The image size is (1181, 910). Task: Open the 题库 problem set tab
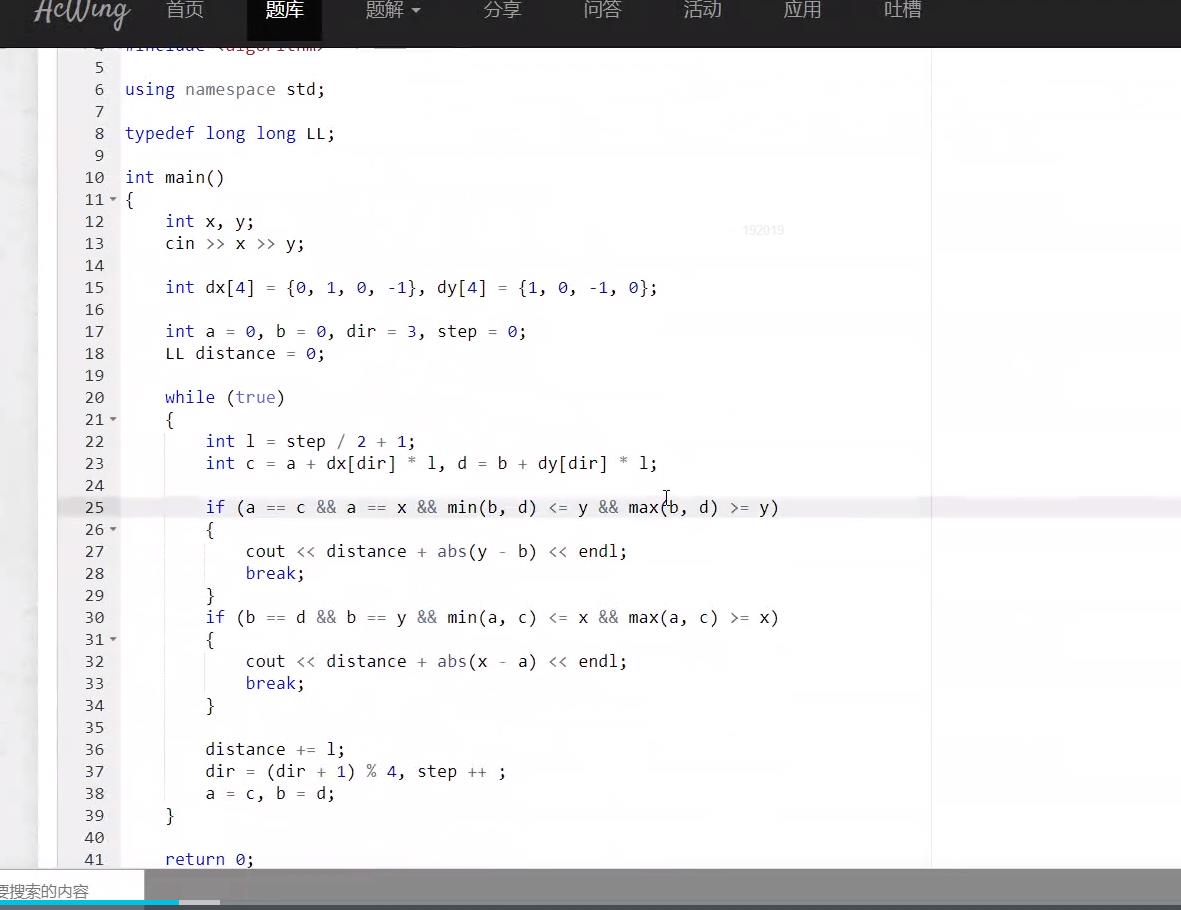coord(285,12)
